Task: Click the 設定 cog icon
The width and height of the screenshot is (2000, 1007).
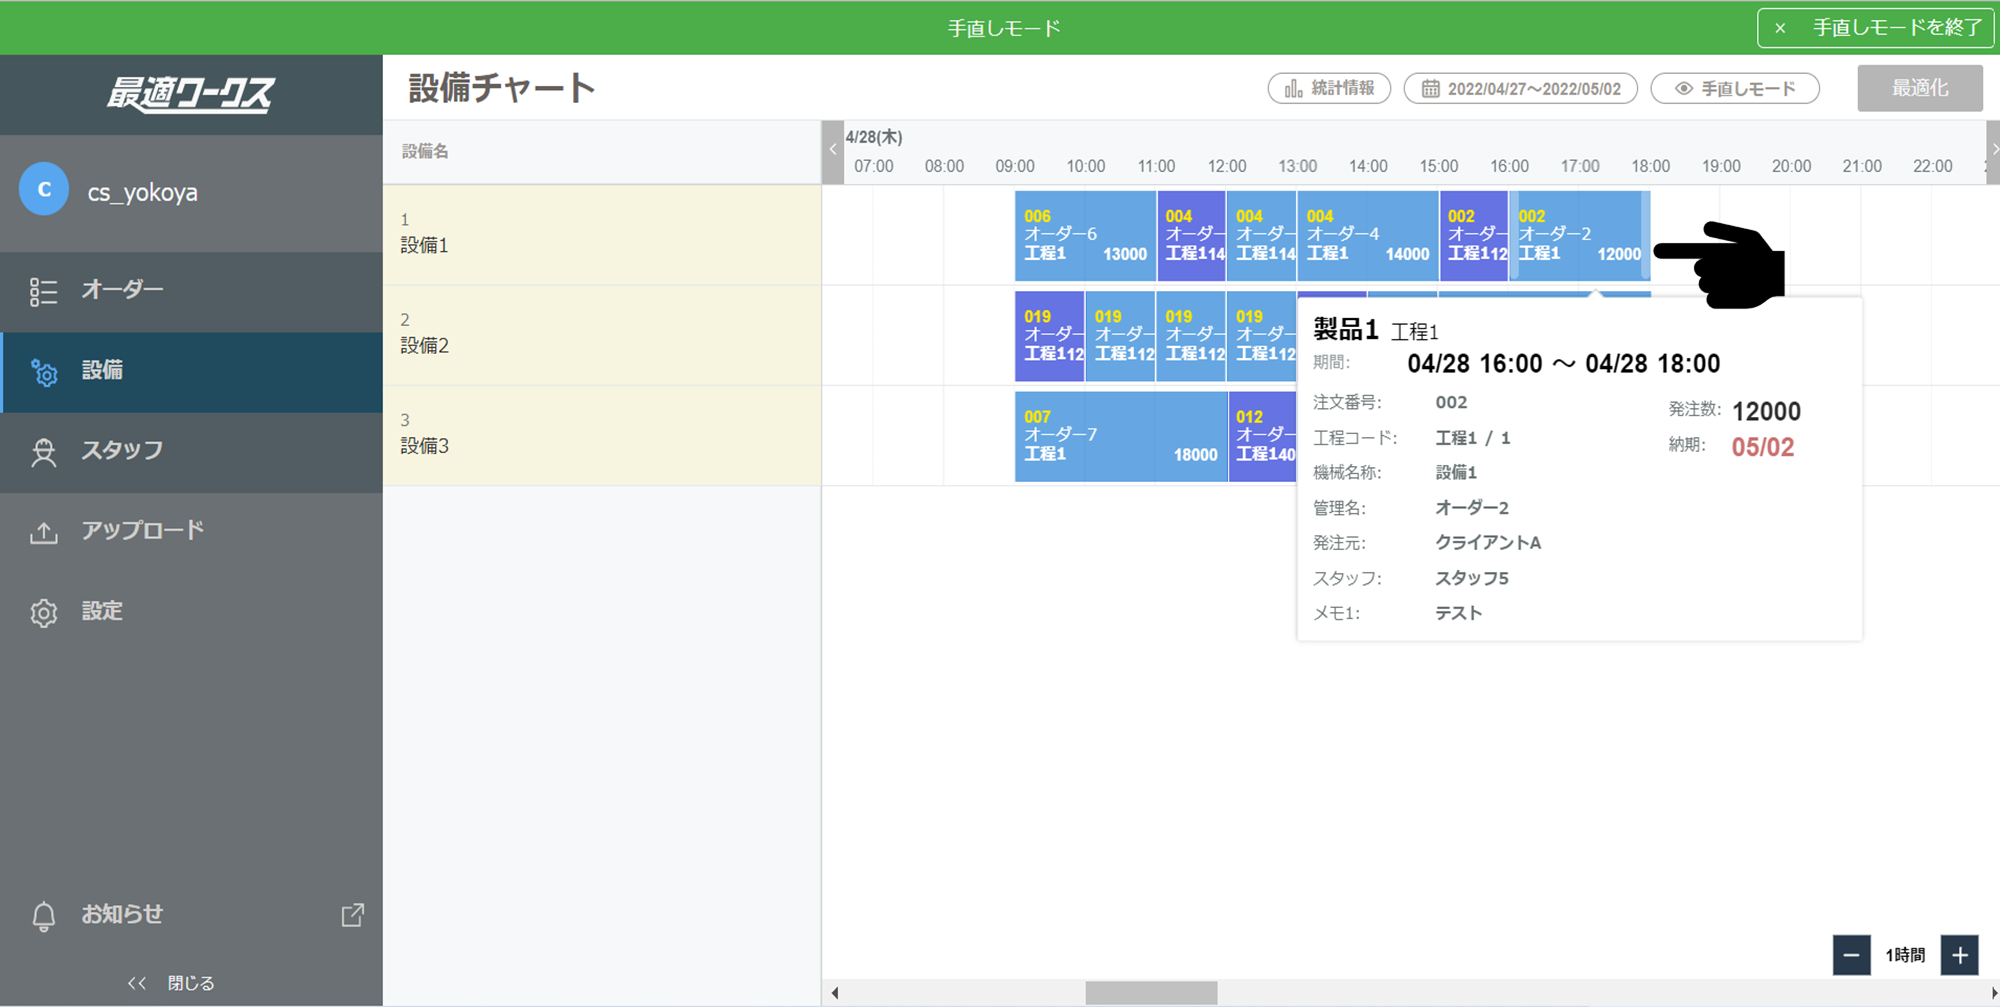Action: coord(43,612)
